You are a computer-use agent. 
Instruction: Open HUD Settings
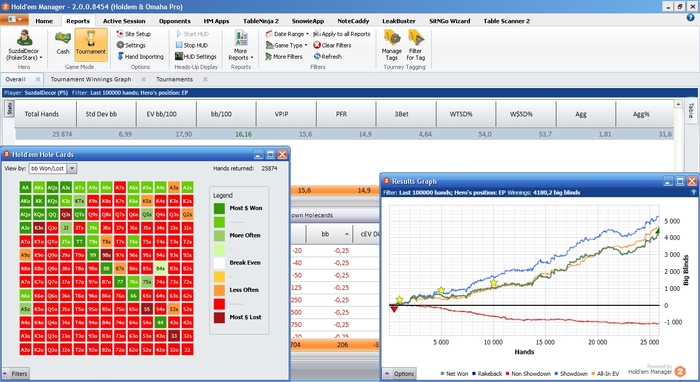pyautogui.click(x=196, y=57)
